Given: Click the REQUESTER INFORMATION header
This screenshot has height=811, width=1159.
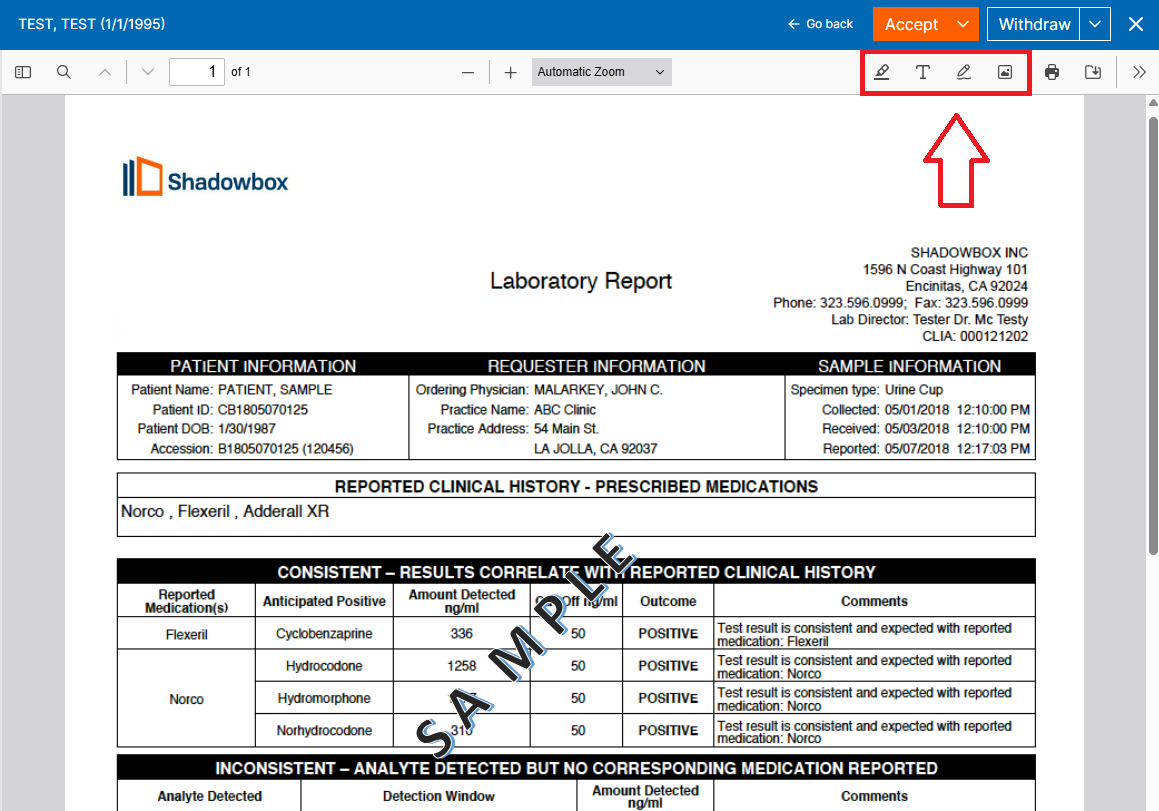Looking at the screenshot, I should tap(597, 366).
